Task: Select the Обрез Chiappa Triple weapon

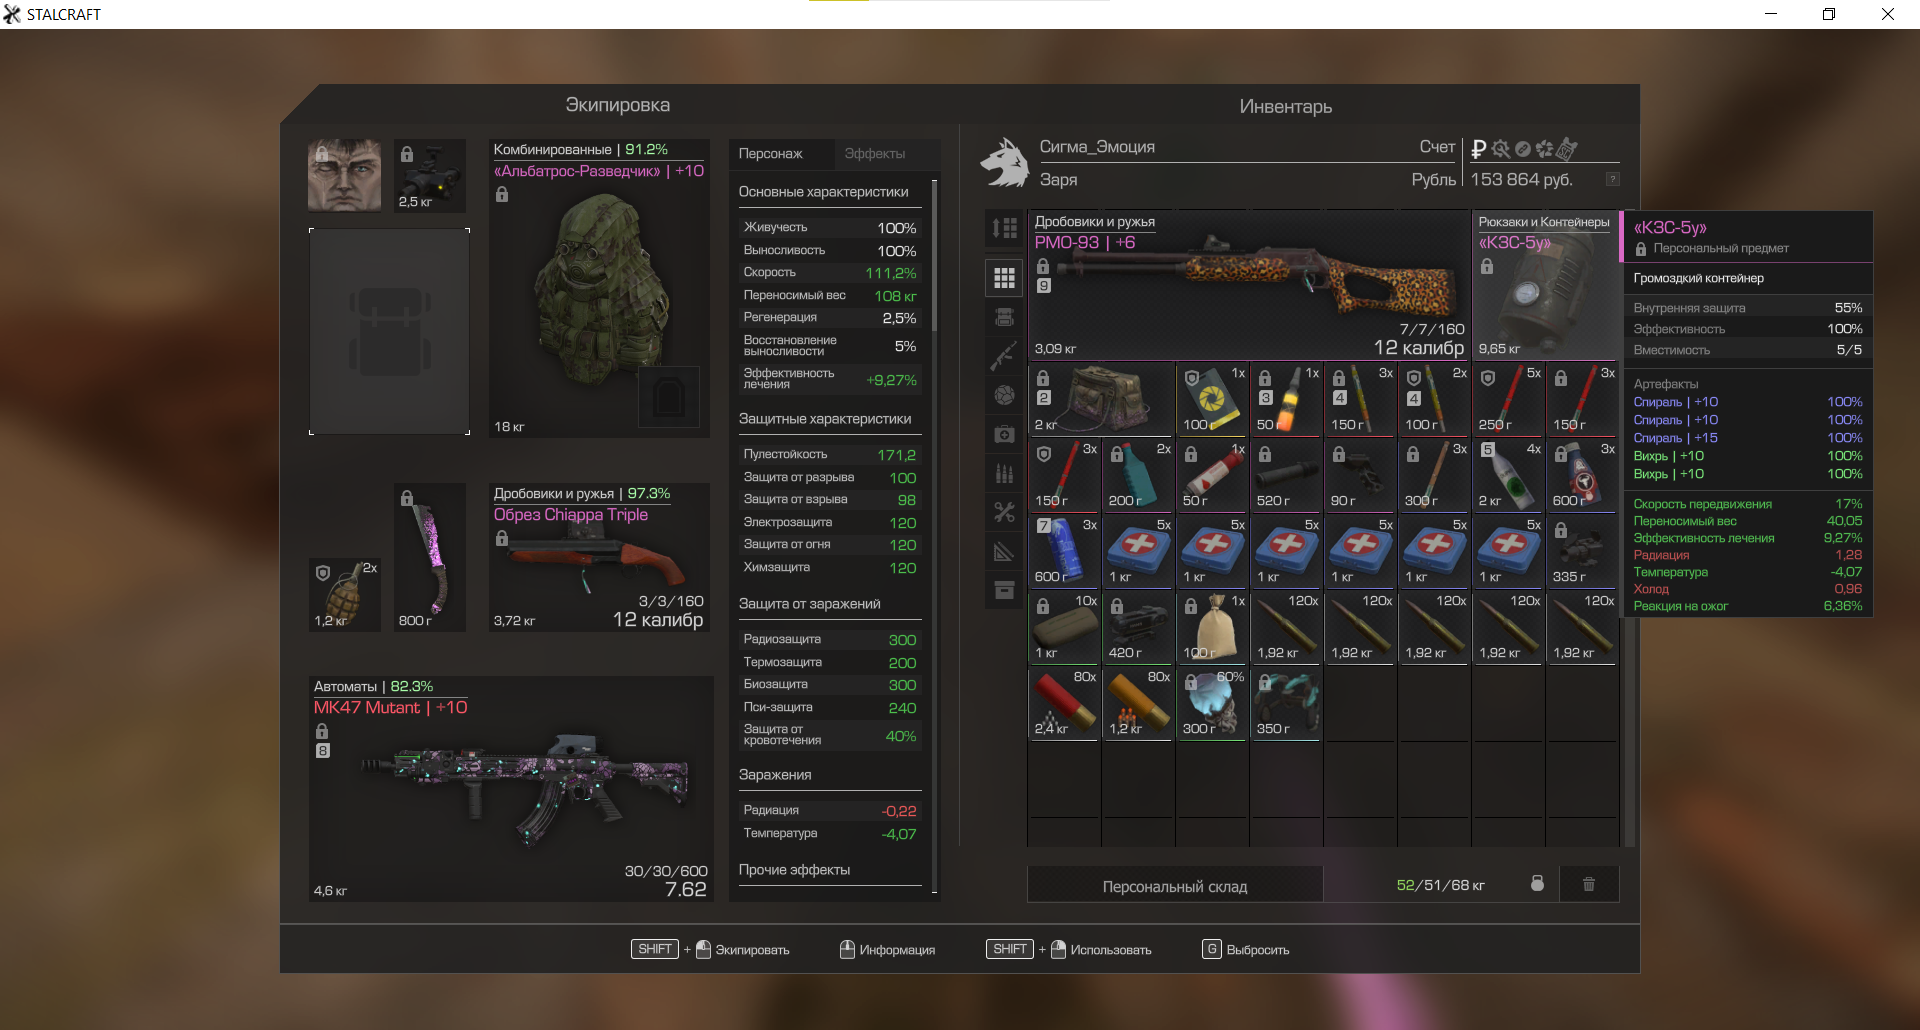Action: pos(600,558)
